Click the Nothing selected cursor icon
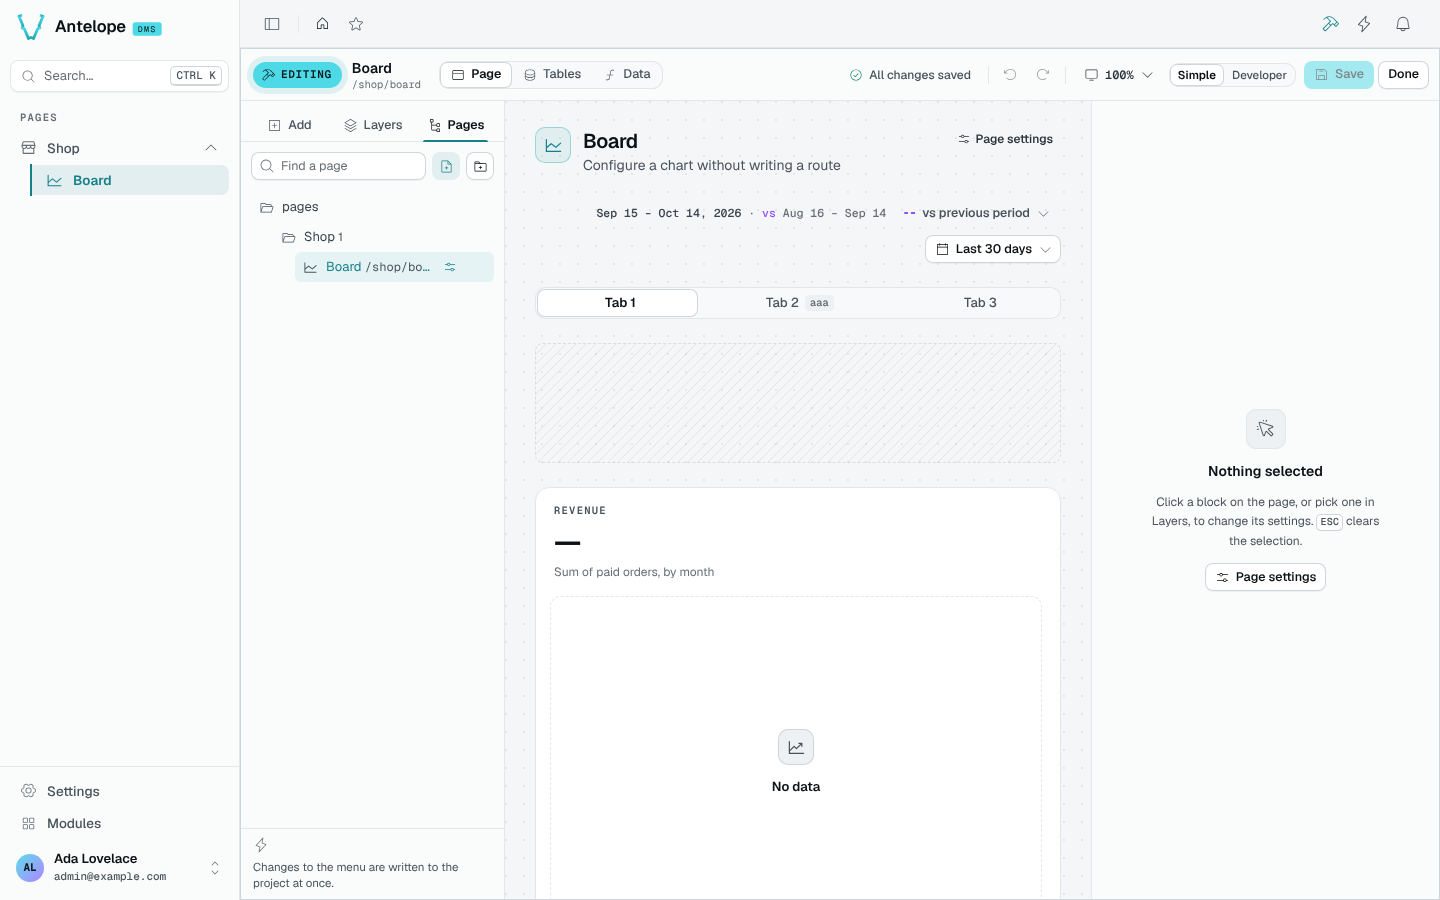The width and height of the screenshot is (1440, 900). (x=1266, y=429)
